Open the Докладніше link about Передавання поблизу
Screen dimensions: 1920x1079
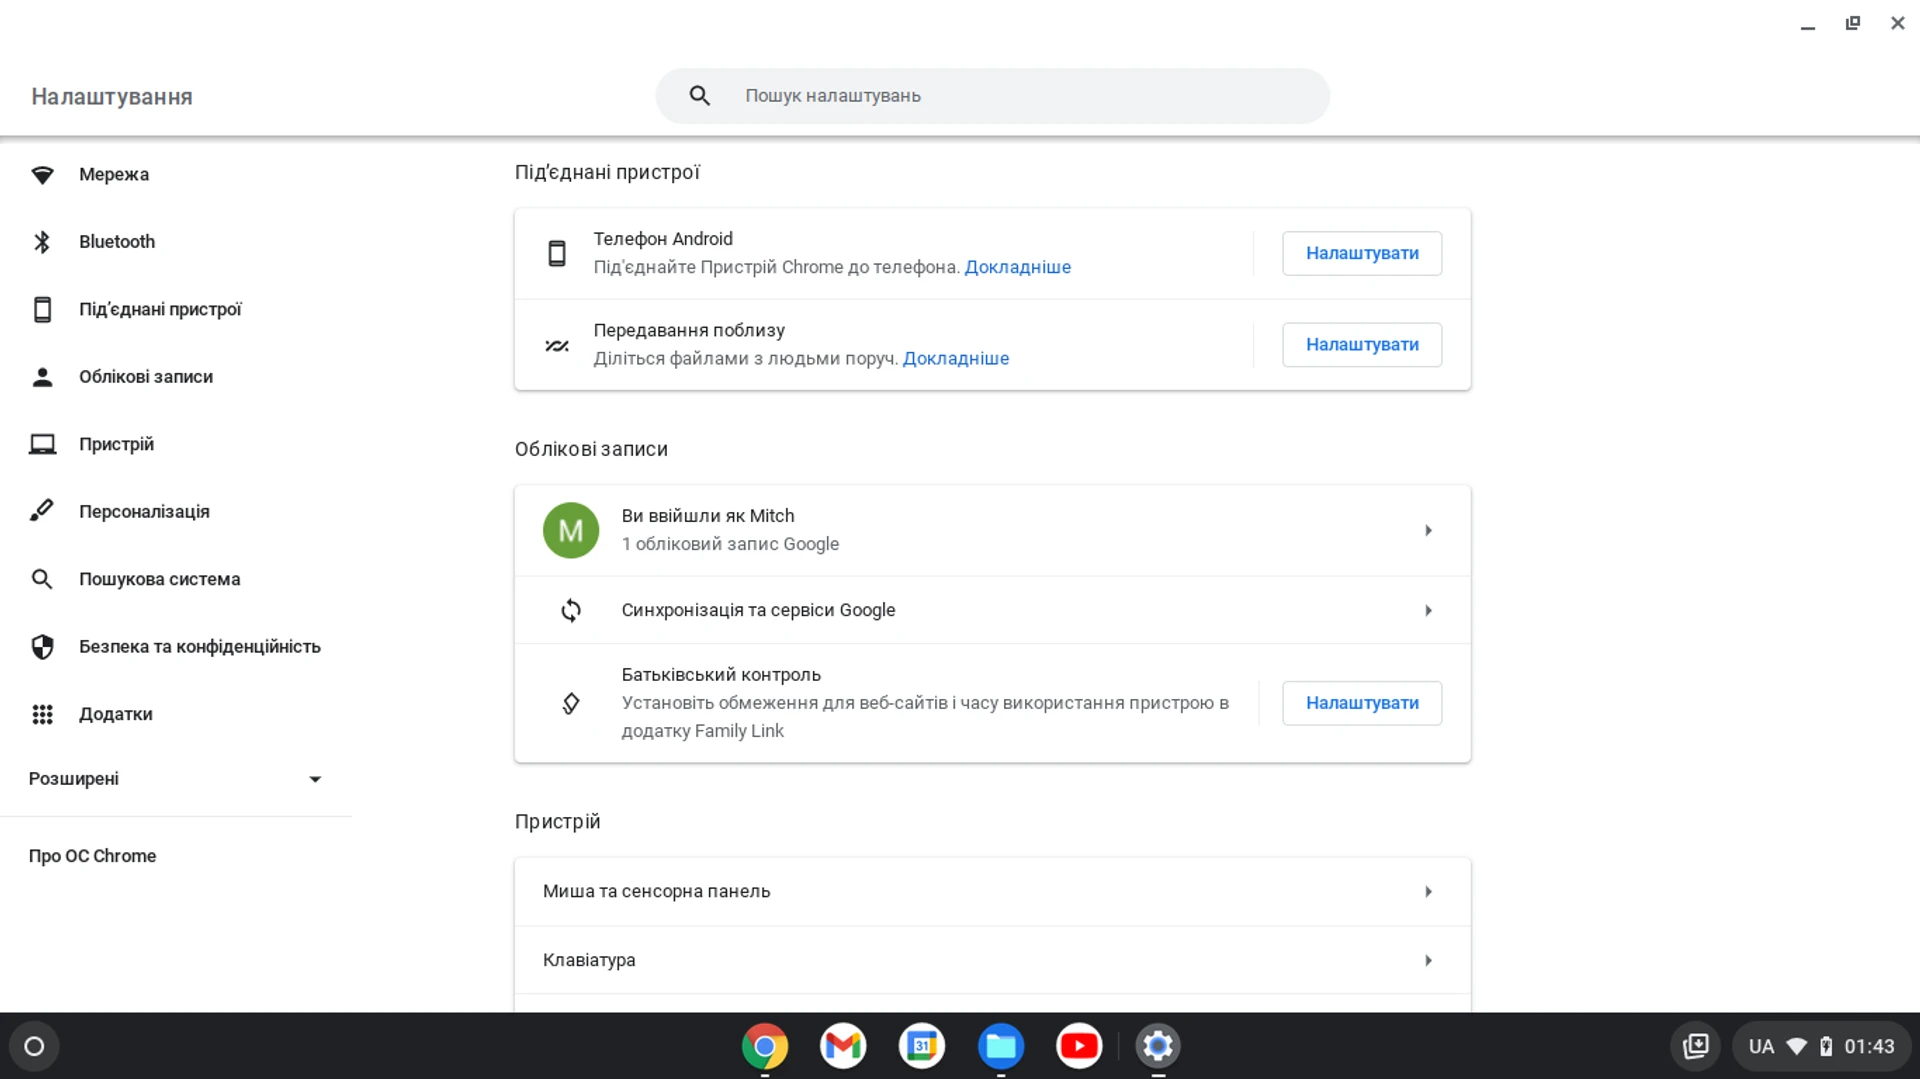coord(955,358)
